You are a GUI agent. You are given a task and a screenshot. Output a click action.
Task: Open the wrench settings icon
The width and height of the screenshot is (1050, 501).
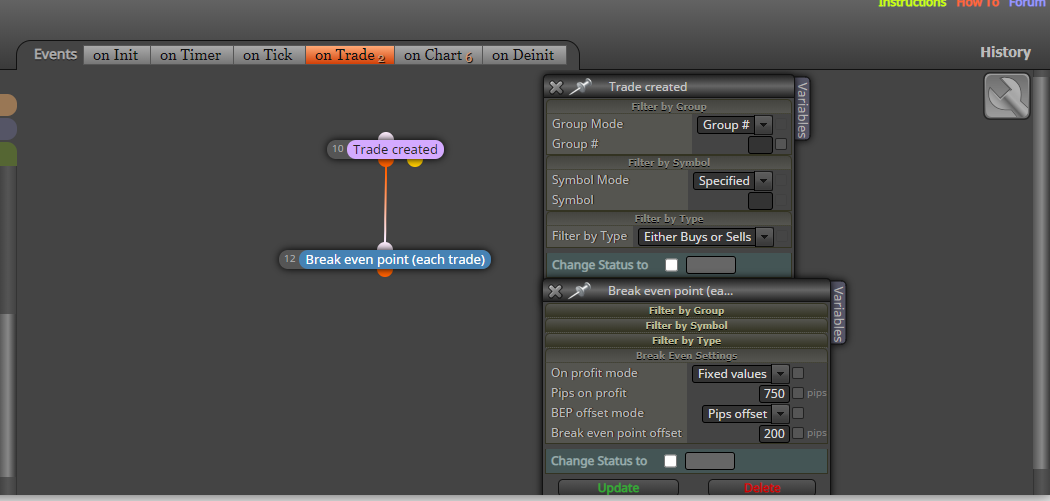click(x=1006, y=96)
